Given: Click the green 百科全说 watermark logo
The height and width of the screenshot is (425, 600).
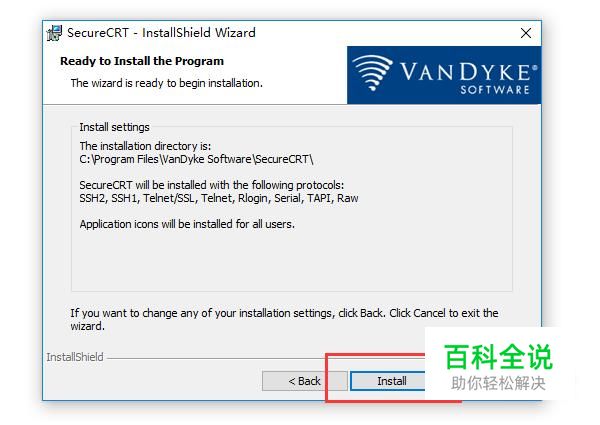Looking at the screenshot, I should point(498,357).
